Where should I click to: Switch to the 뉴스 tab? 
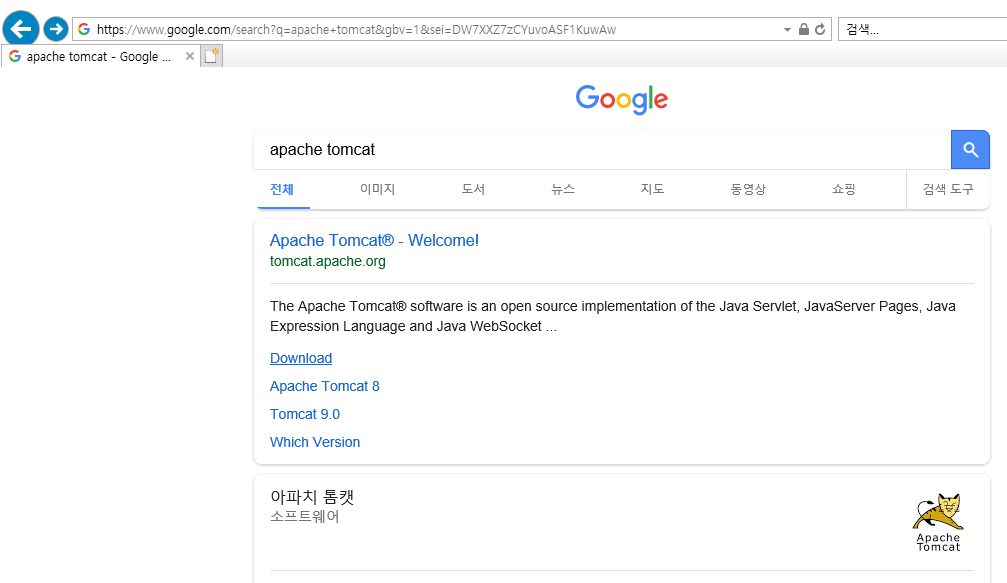tap(563, 189)
